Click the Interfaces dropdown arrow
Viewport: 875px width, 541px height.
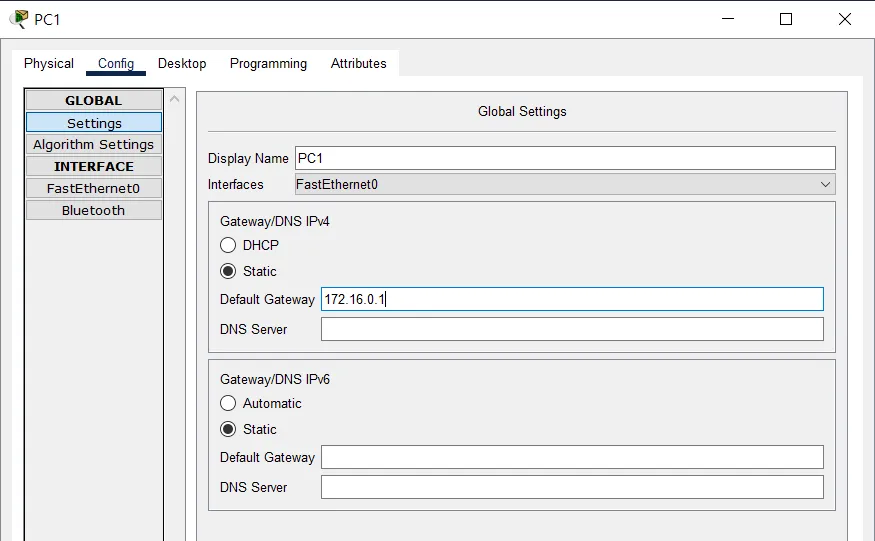(825, 184)
